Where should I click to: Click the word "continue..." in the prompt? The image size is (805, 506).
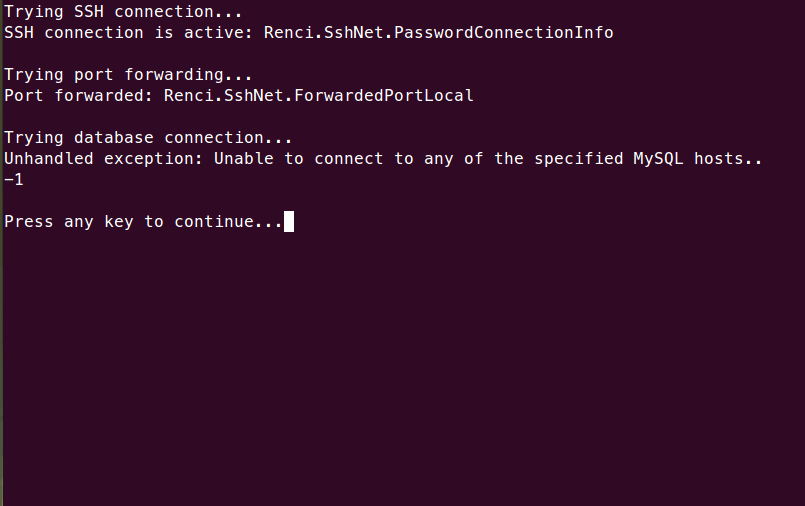pos(228,221)
